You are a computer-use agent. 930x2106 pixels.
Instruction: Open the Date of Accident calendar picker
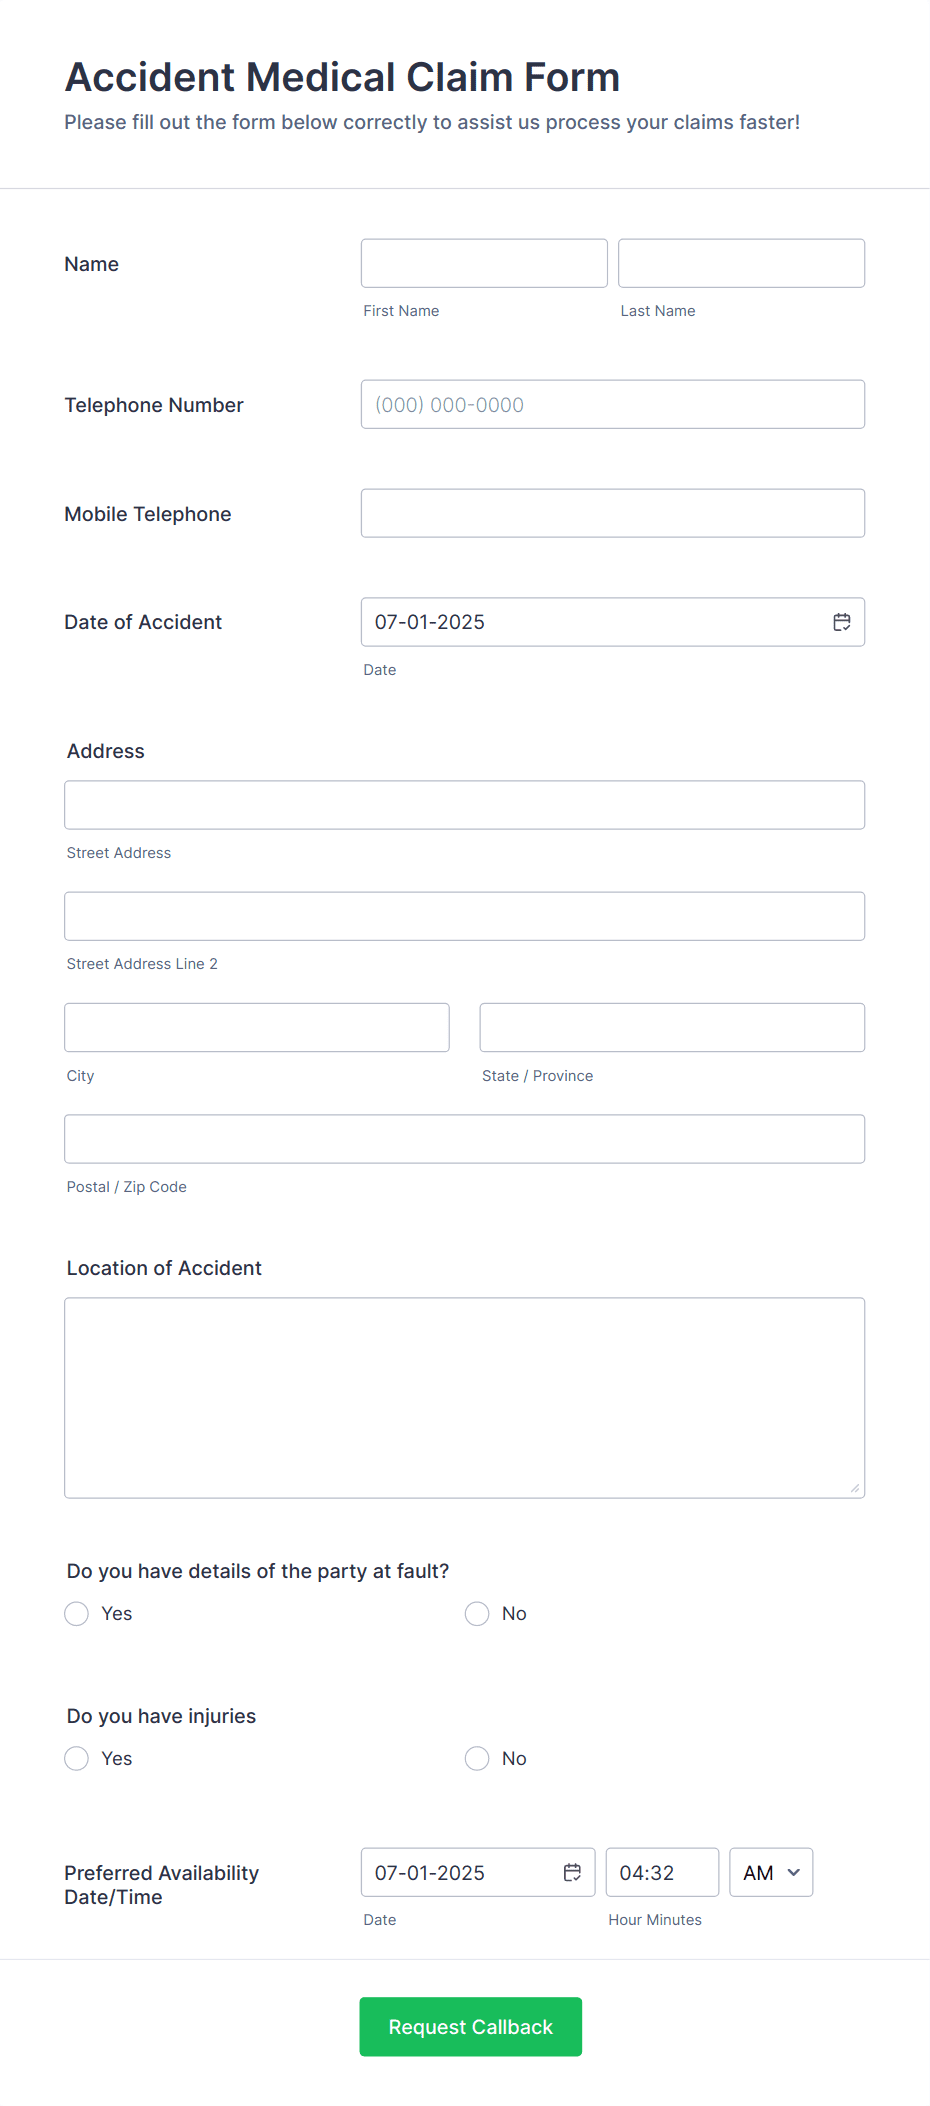coord(842,621)
